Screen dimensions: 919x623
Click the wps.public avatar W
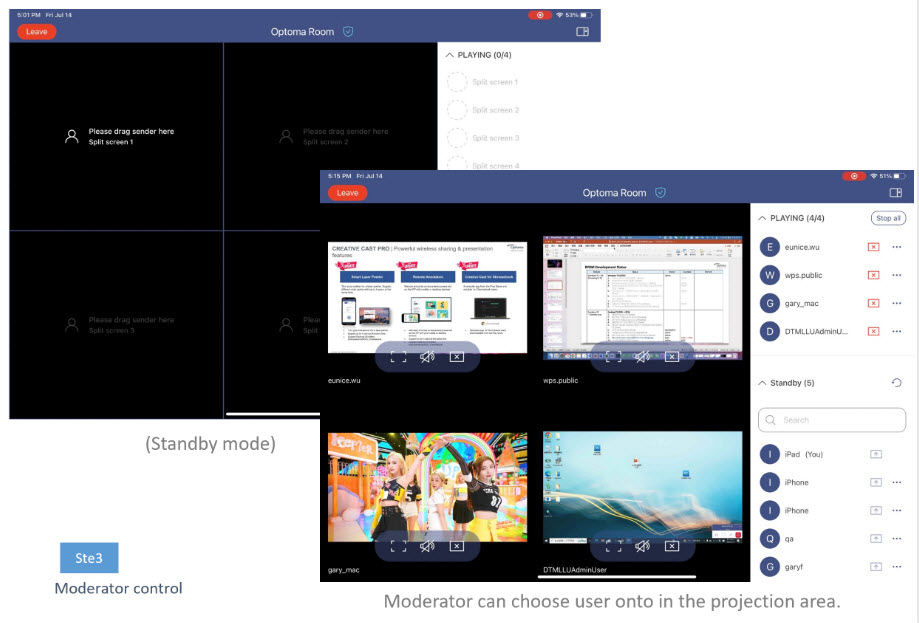(770, 275)
